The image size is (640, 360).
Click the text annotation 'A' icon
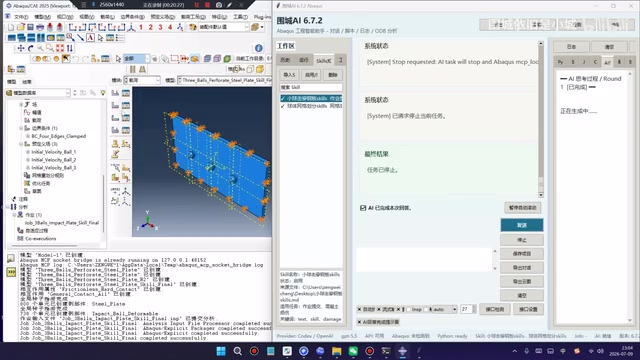pyautogui.click(x=90, y=38)
